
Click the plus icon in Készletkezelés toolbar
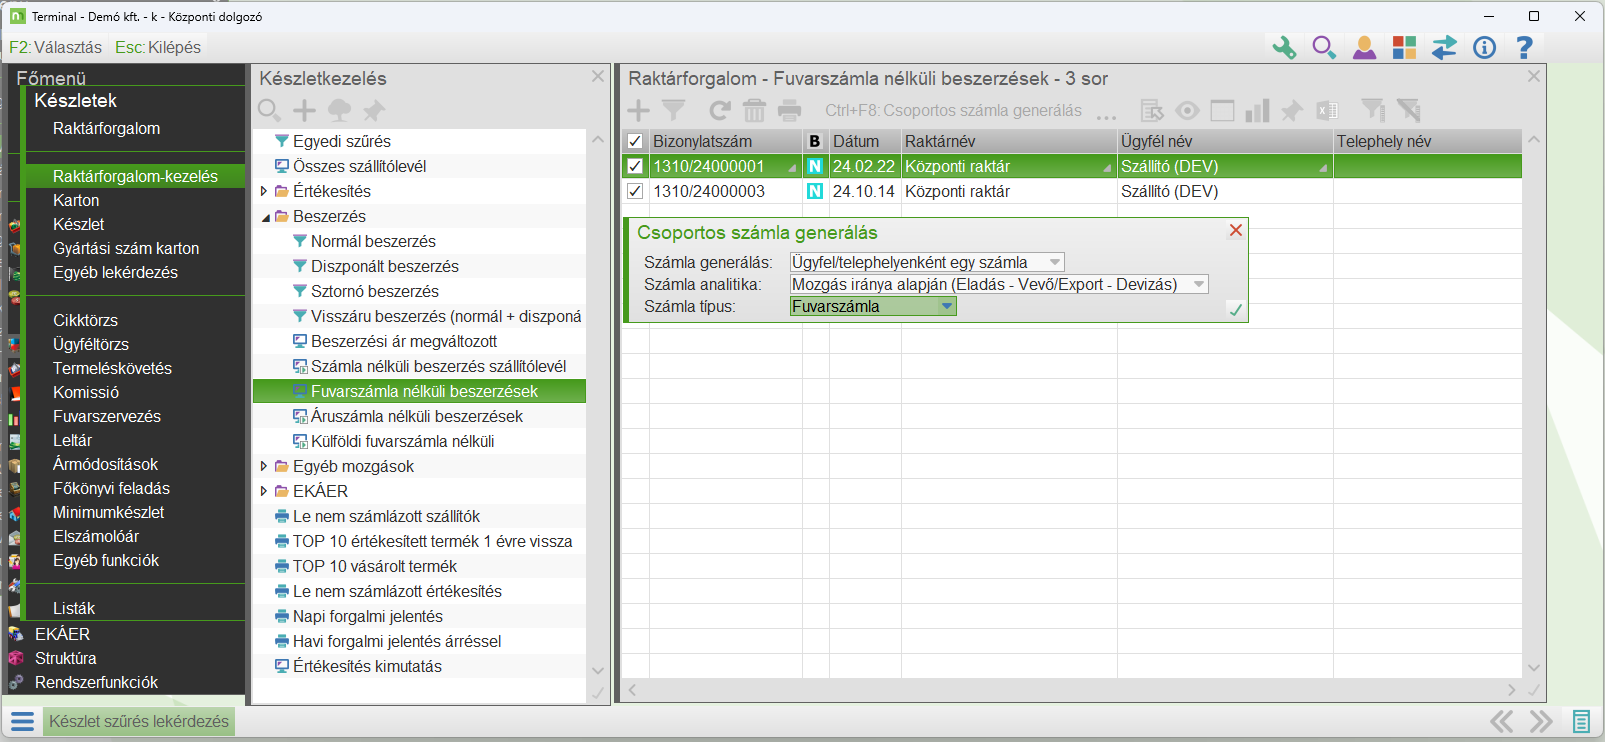pos(304,110)
